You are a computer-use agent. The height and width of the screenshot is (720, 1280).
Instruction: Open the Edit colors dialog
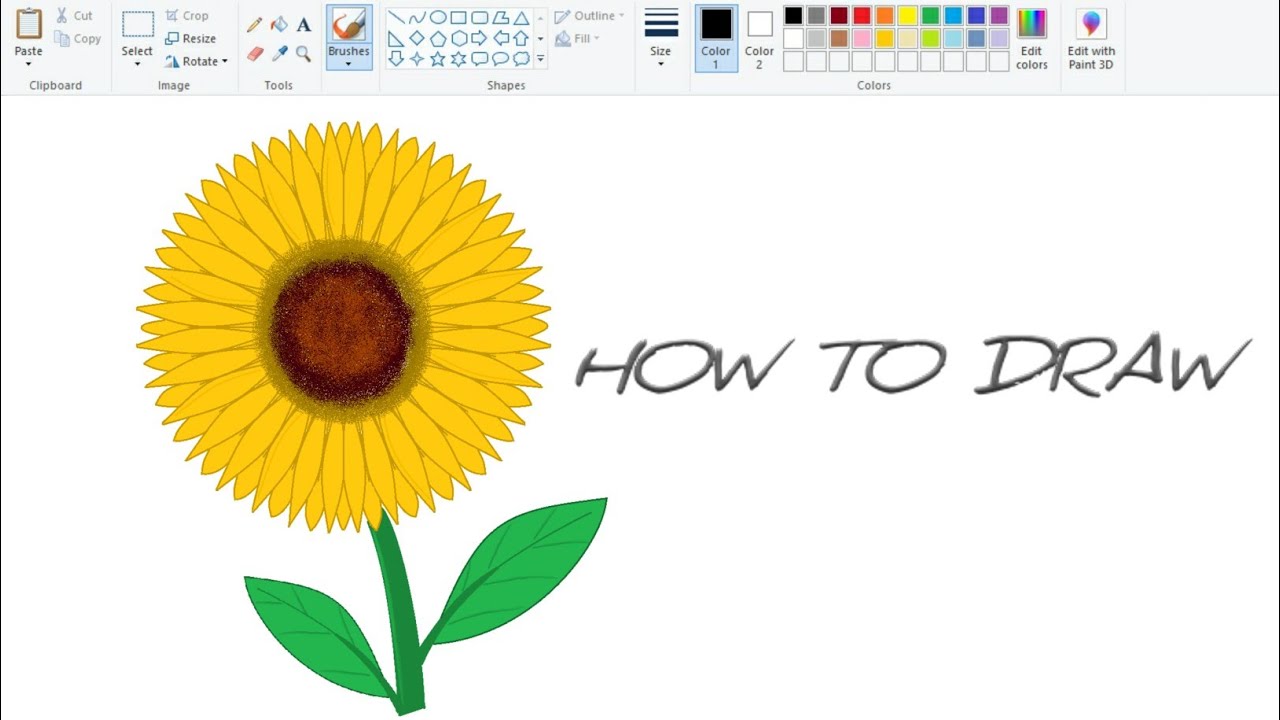[1031, 38]
